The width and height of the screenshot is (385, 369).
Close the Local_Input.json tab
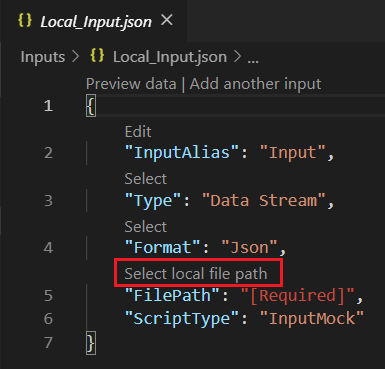tap(167, 20)
